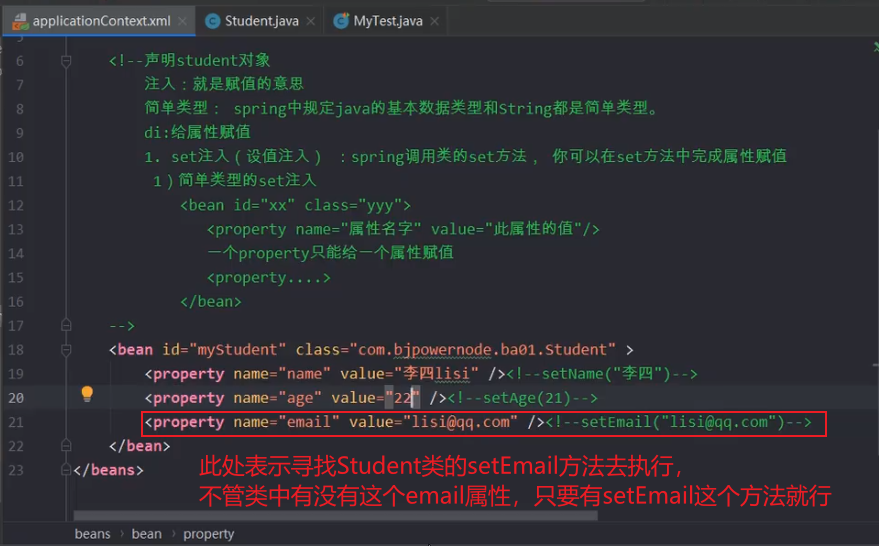Open the MyTest.java tab
Image resolution: width=879 pixels, height=546 pixels.
click(388, 21)
